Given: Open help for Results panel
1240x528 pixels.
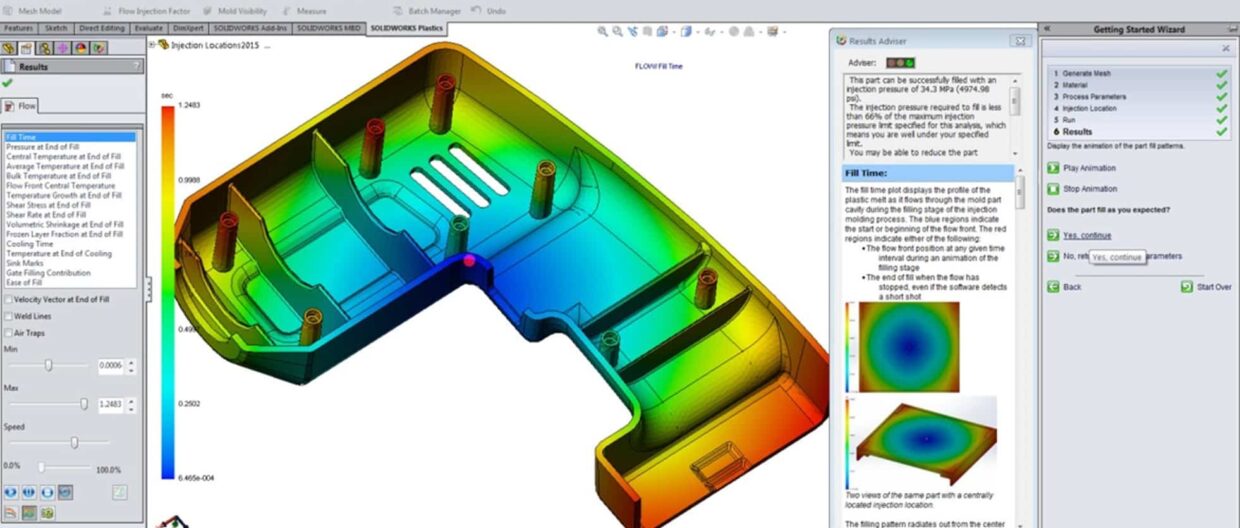Looking at the screenshot, I should pos(136,67).
